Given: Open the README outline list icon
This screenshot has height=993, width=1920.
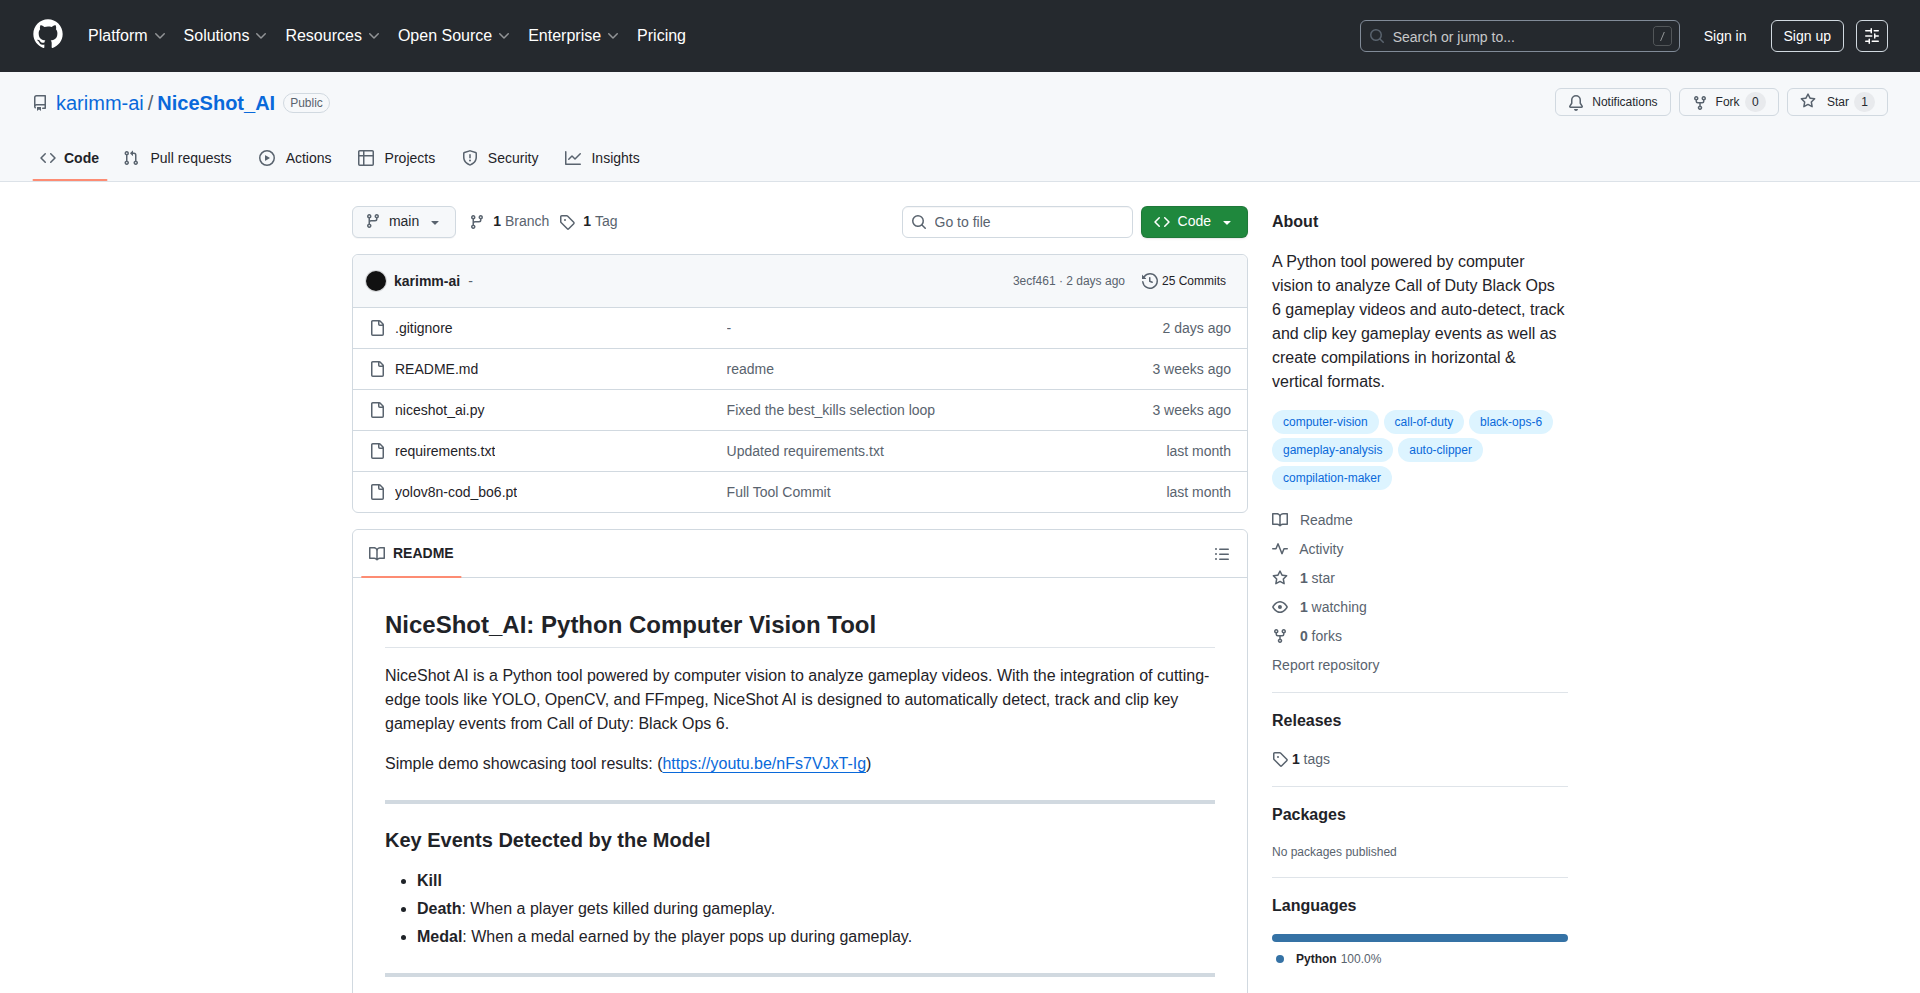Looking at the screenshot, I should tap(1221, 554).
